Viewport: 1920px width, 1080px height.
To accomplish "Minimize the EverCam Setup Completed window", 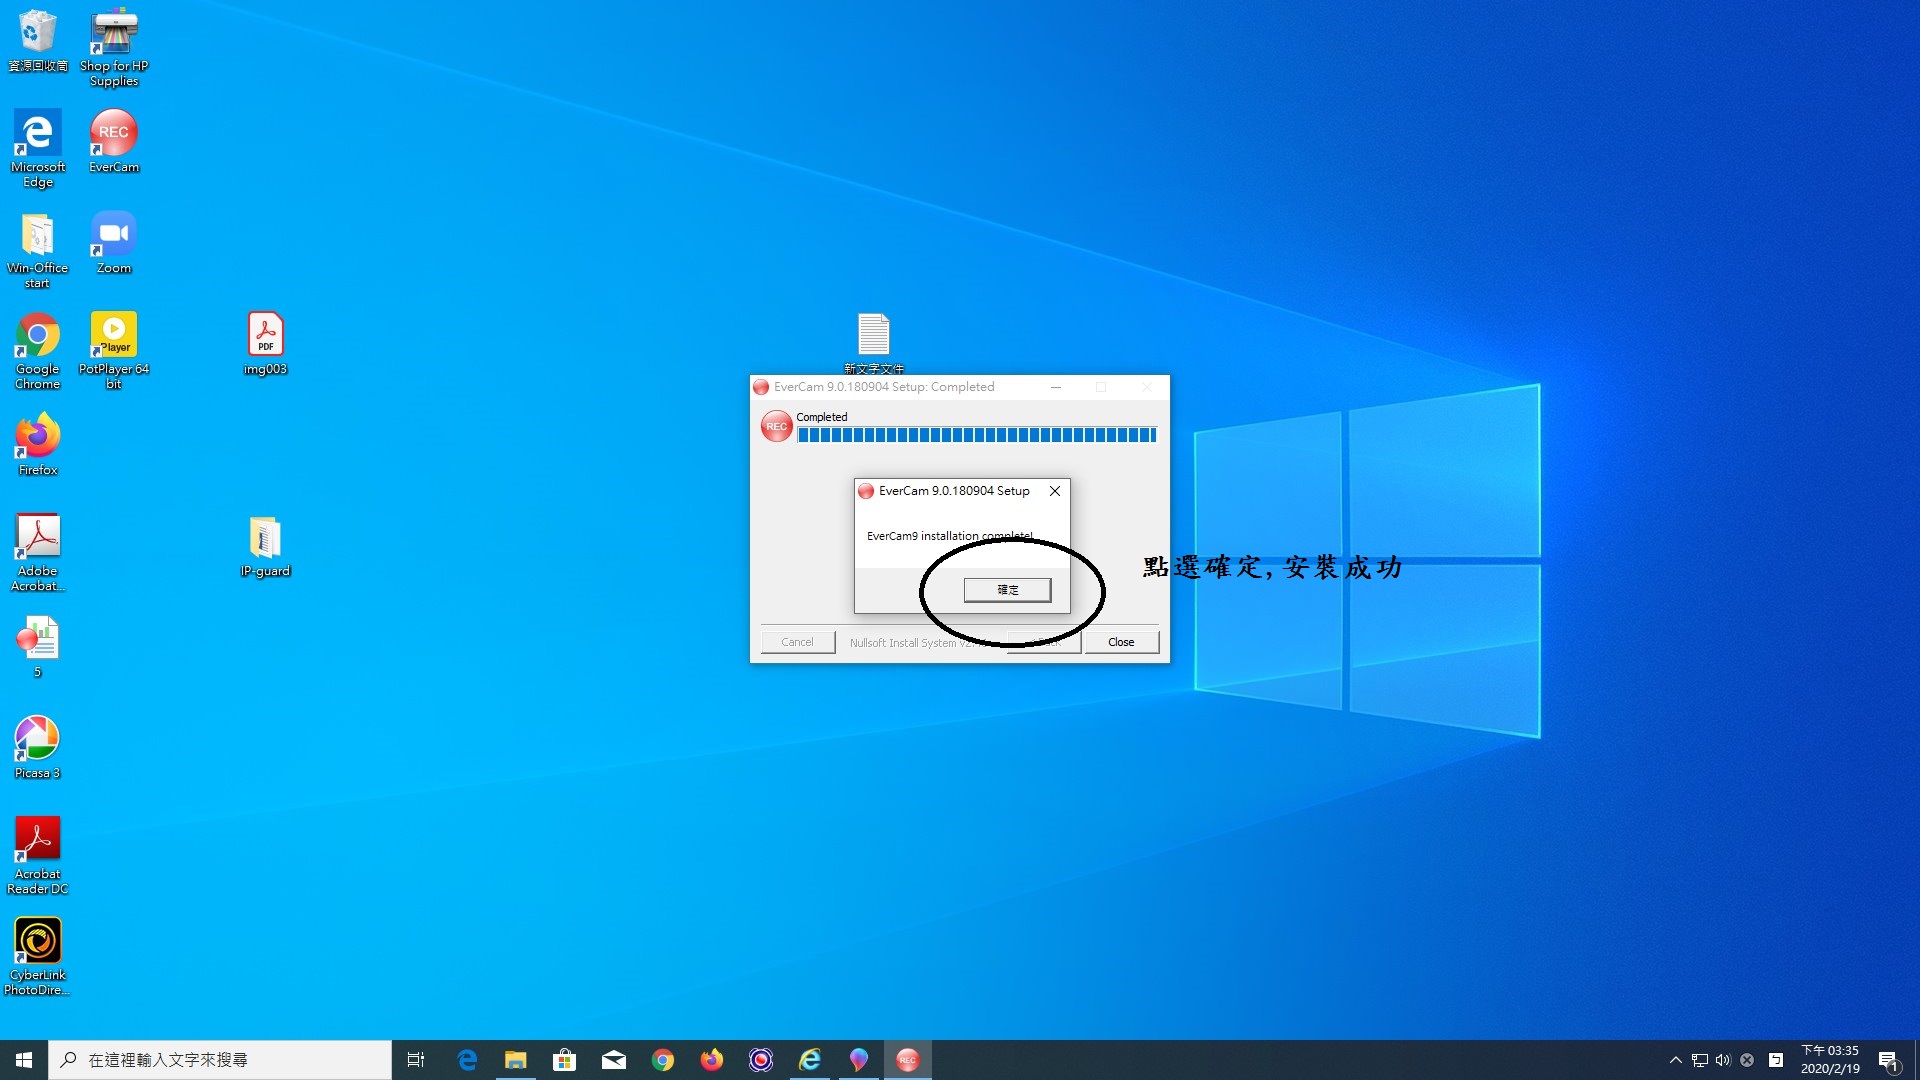I will (x=1056, y=387).
